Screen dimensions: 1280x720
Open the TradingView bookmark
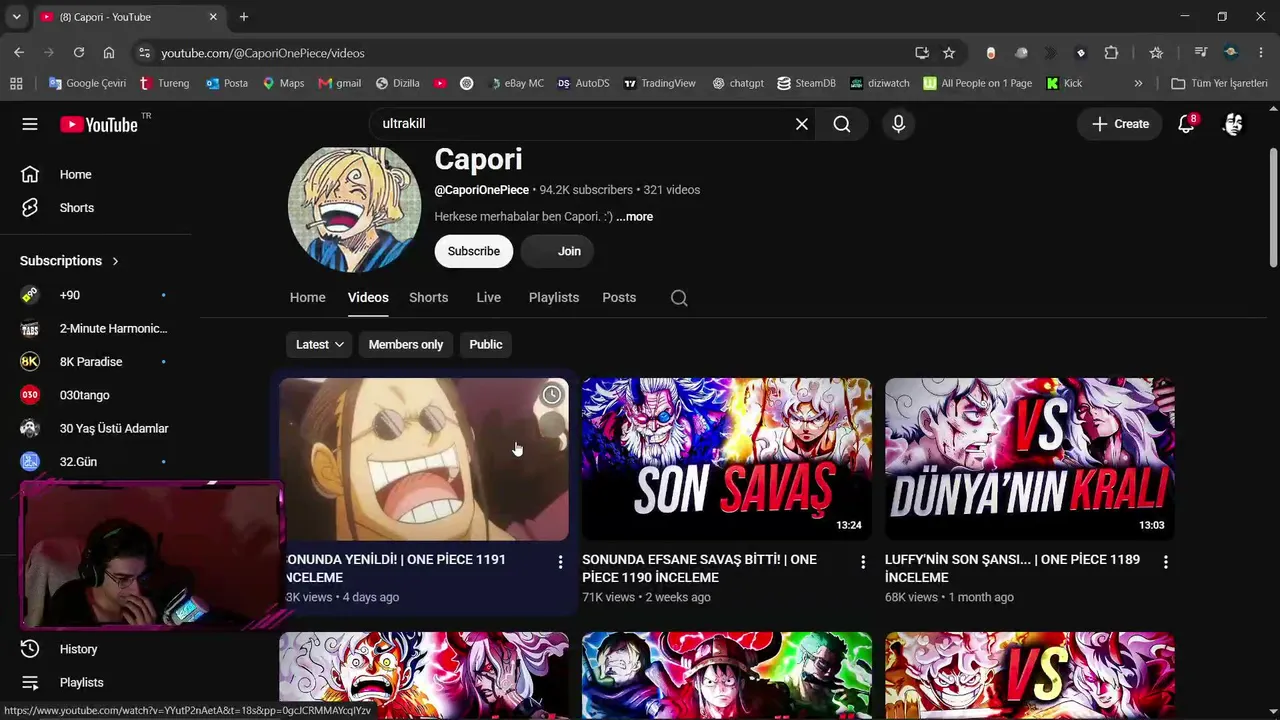tap(659, 84)
